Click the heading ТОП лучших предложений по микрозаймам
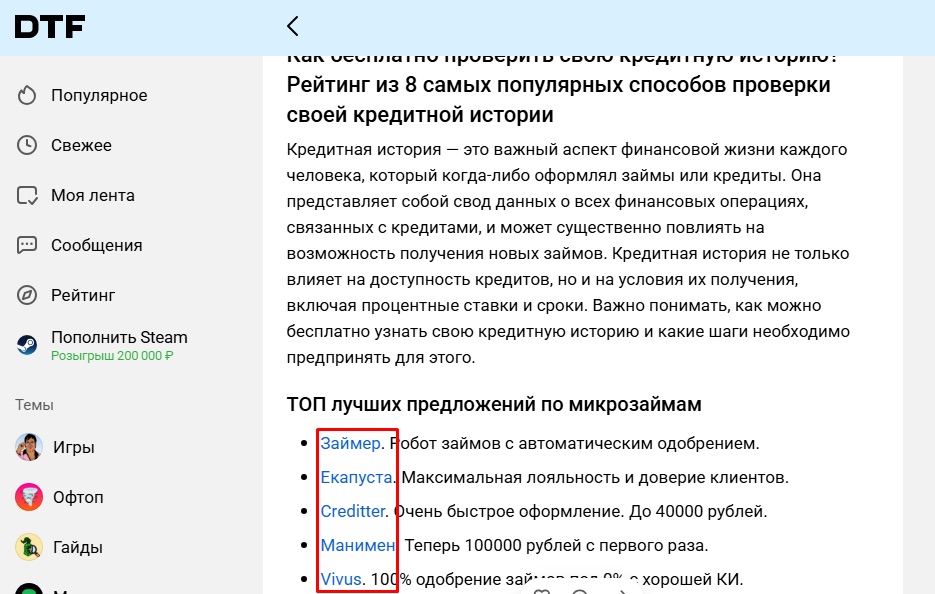Screen dimensions: 935x594 (494, 404)
